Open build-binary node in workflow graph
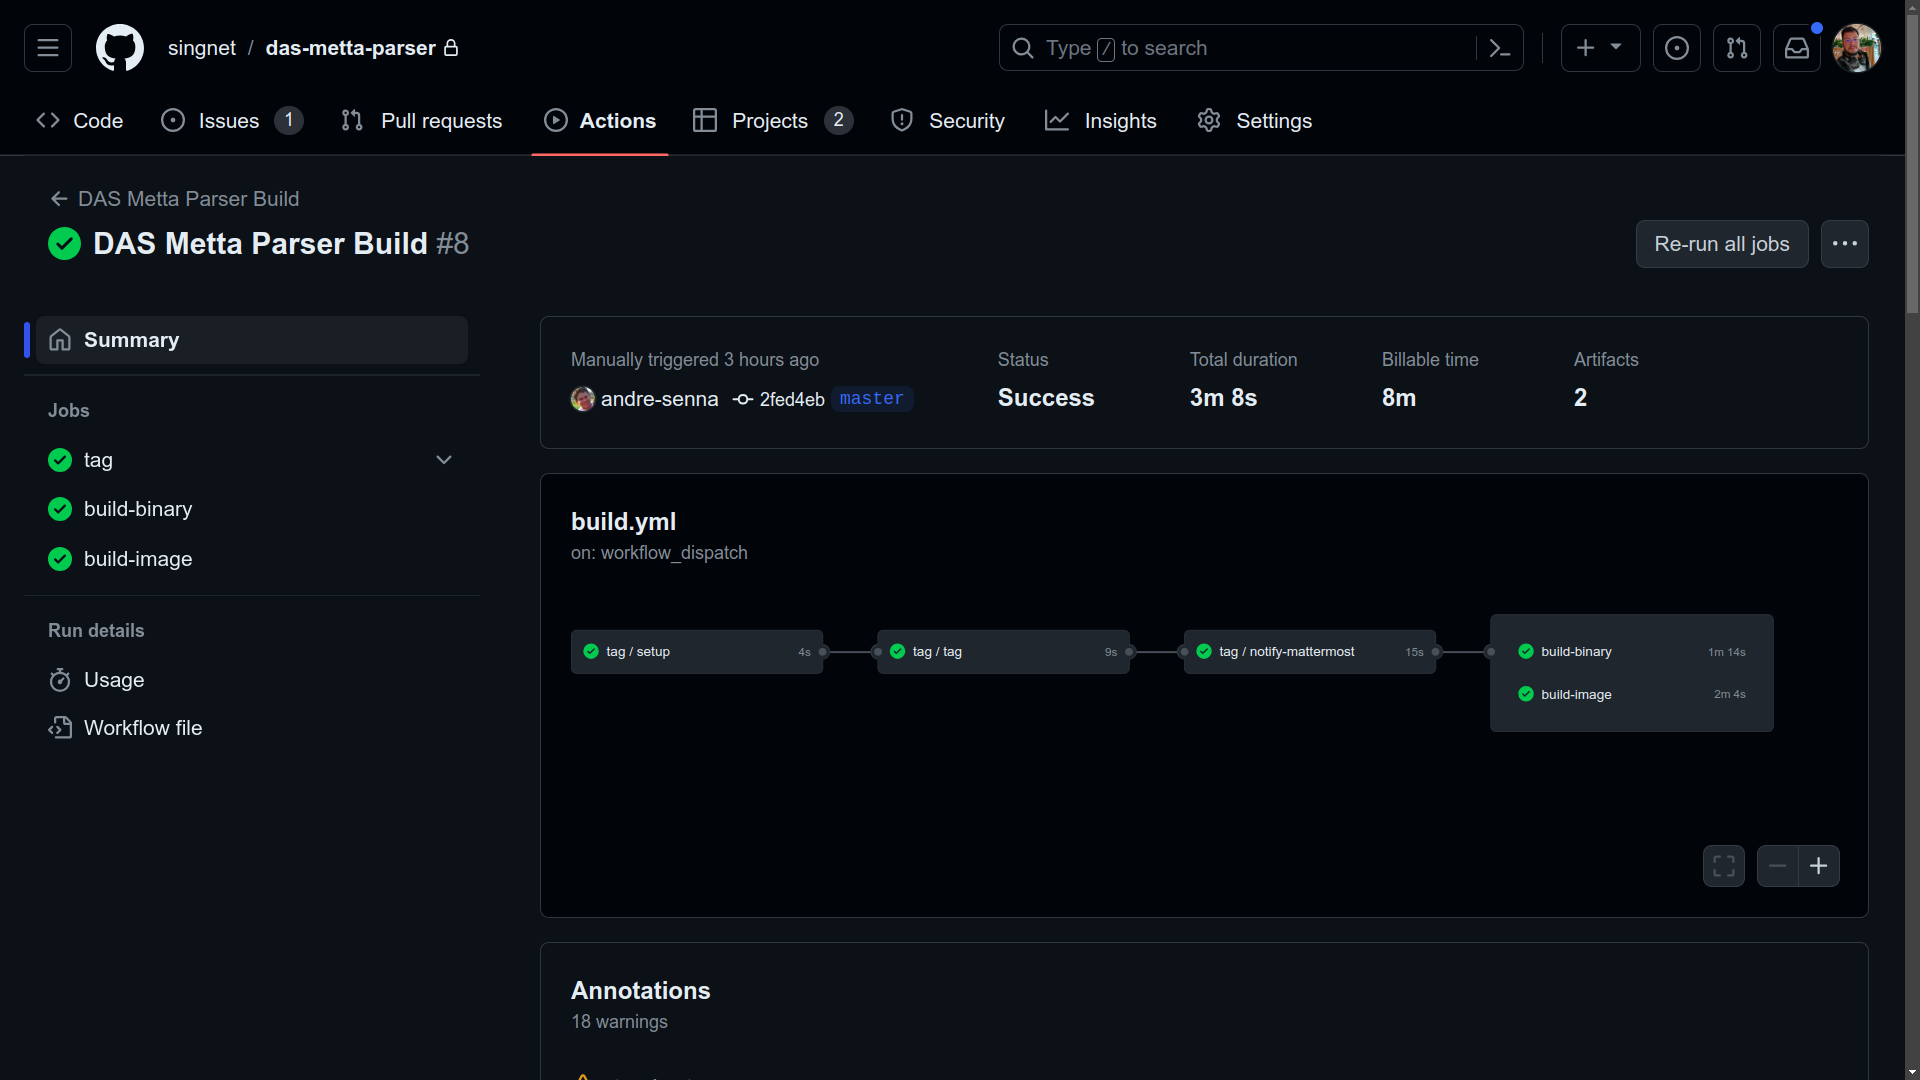This screenshot has height=1080, width=1920. pos(1632,652)
